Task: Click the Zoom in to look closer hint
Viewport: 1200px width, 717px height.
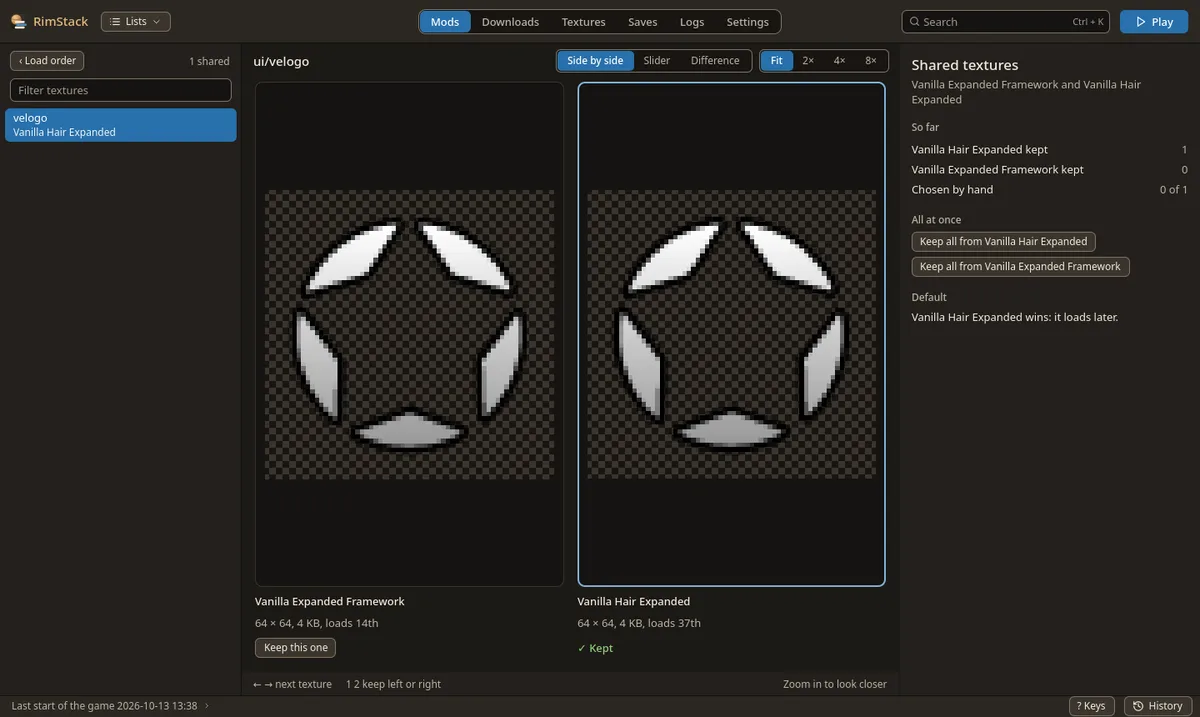Action: tap(835, 684)
